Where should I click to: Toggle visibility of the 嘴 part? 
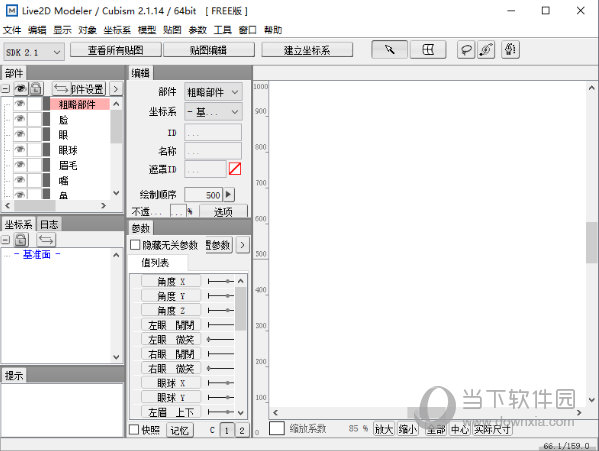click(x=20, y=180)
